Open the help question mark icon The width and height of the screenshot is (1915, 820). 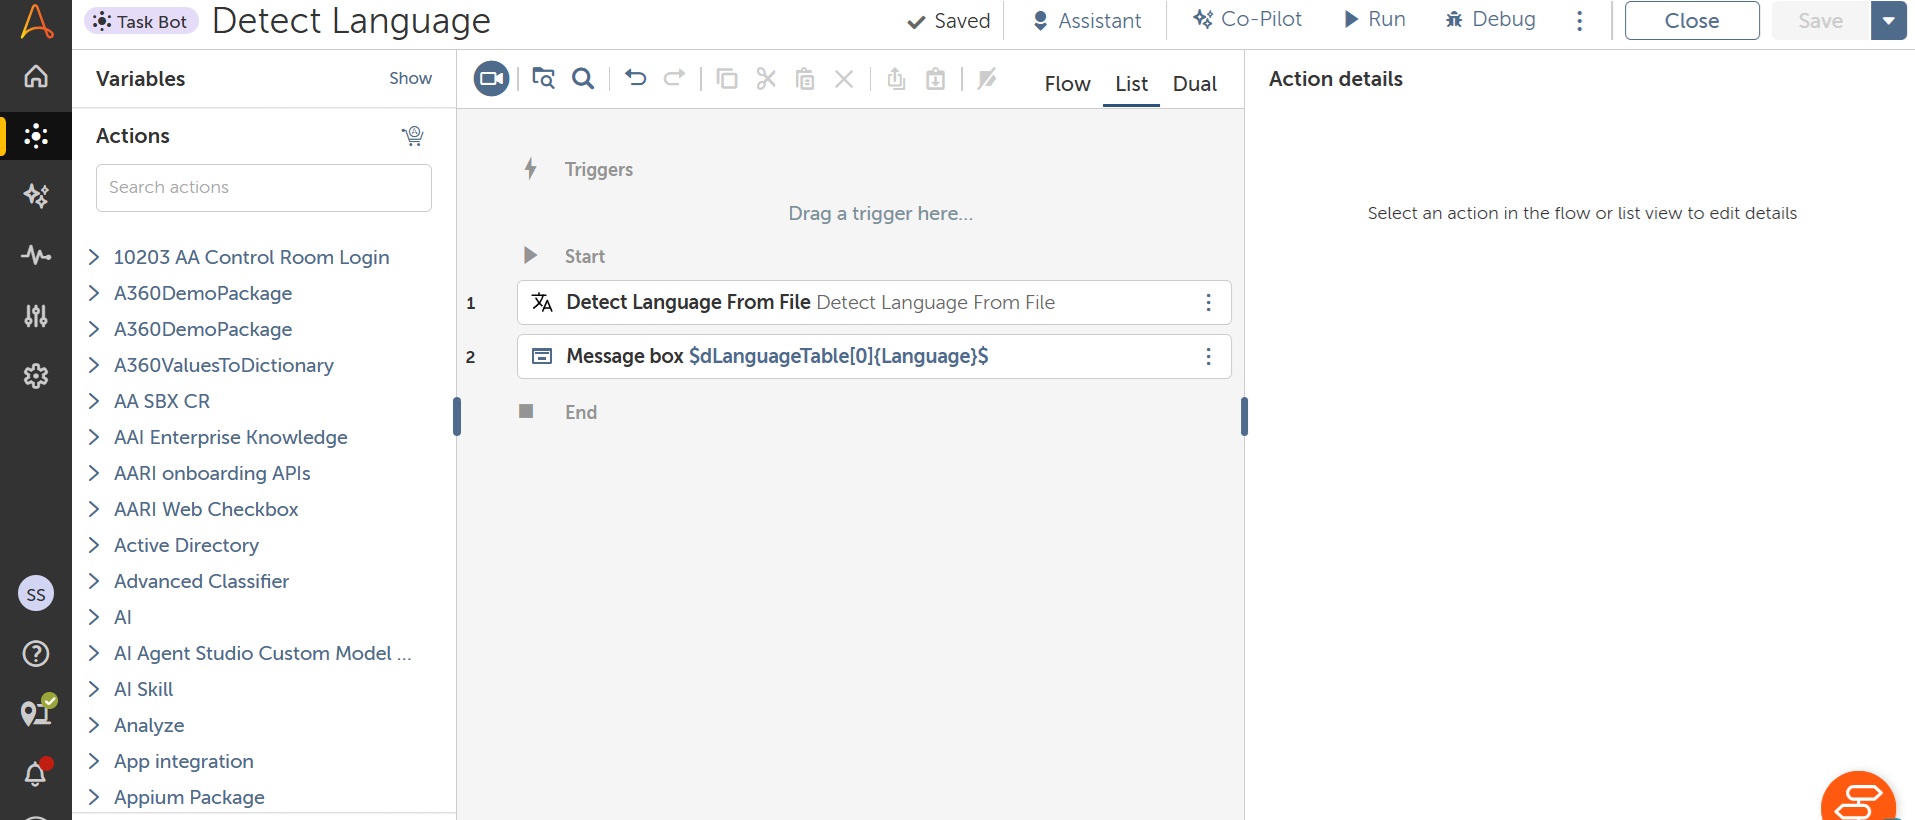pos(36,654)
